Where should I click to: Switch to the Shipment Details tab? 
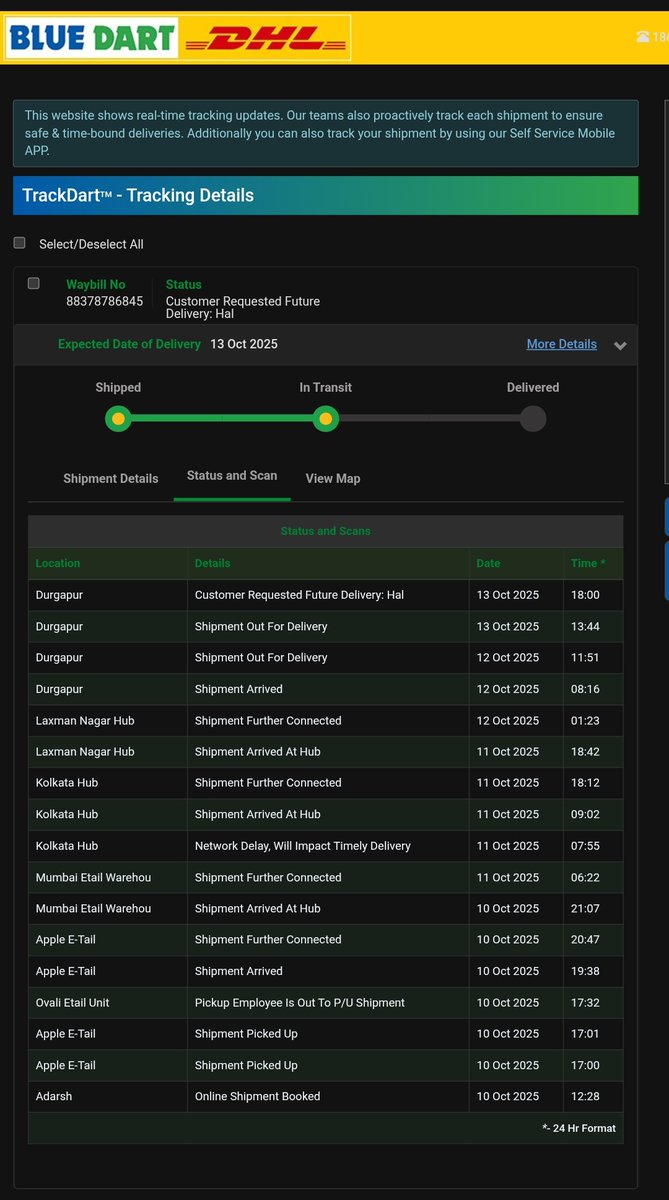pos(111,478)
